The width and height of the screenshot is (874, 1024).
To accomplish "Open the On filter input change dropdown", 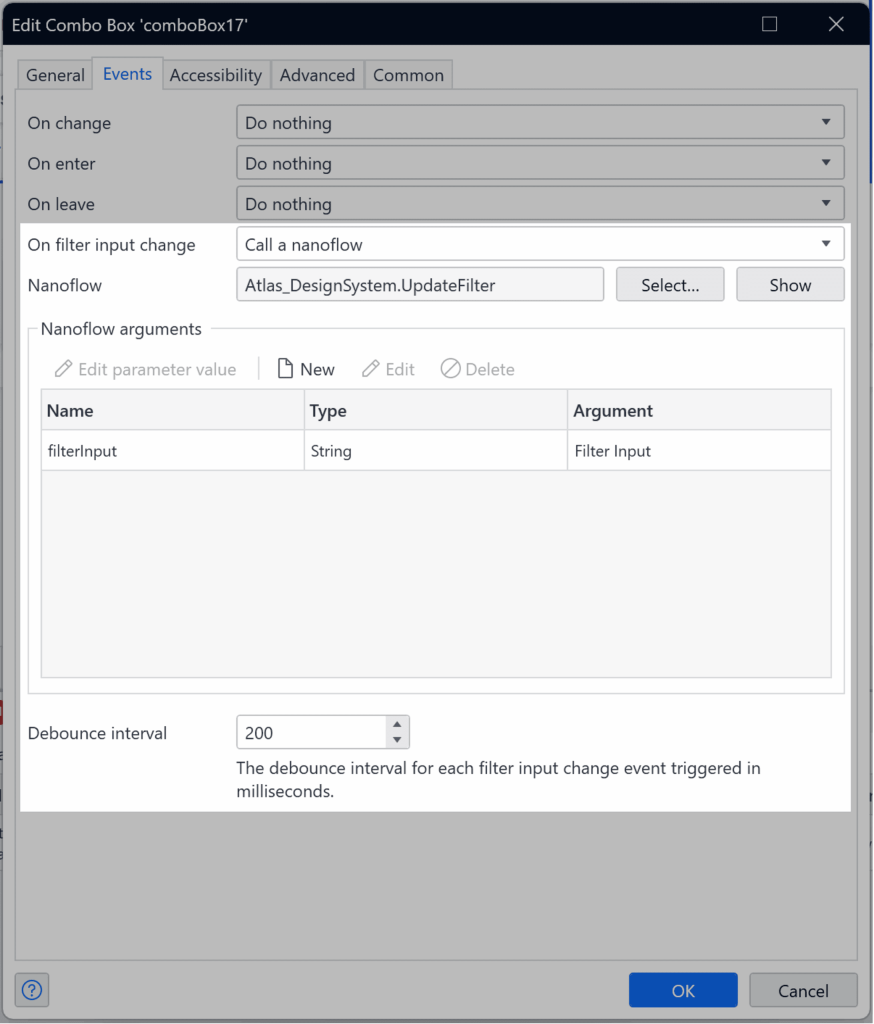I will (540, 244).
